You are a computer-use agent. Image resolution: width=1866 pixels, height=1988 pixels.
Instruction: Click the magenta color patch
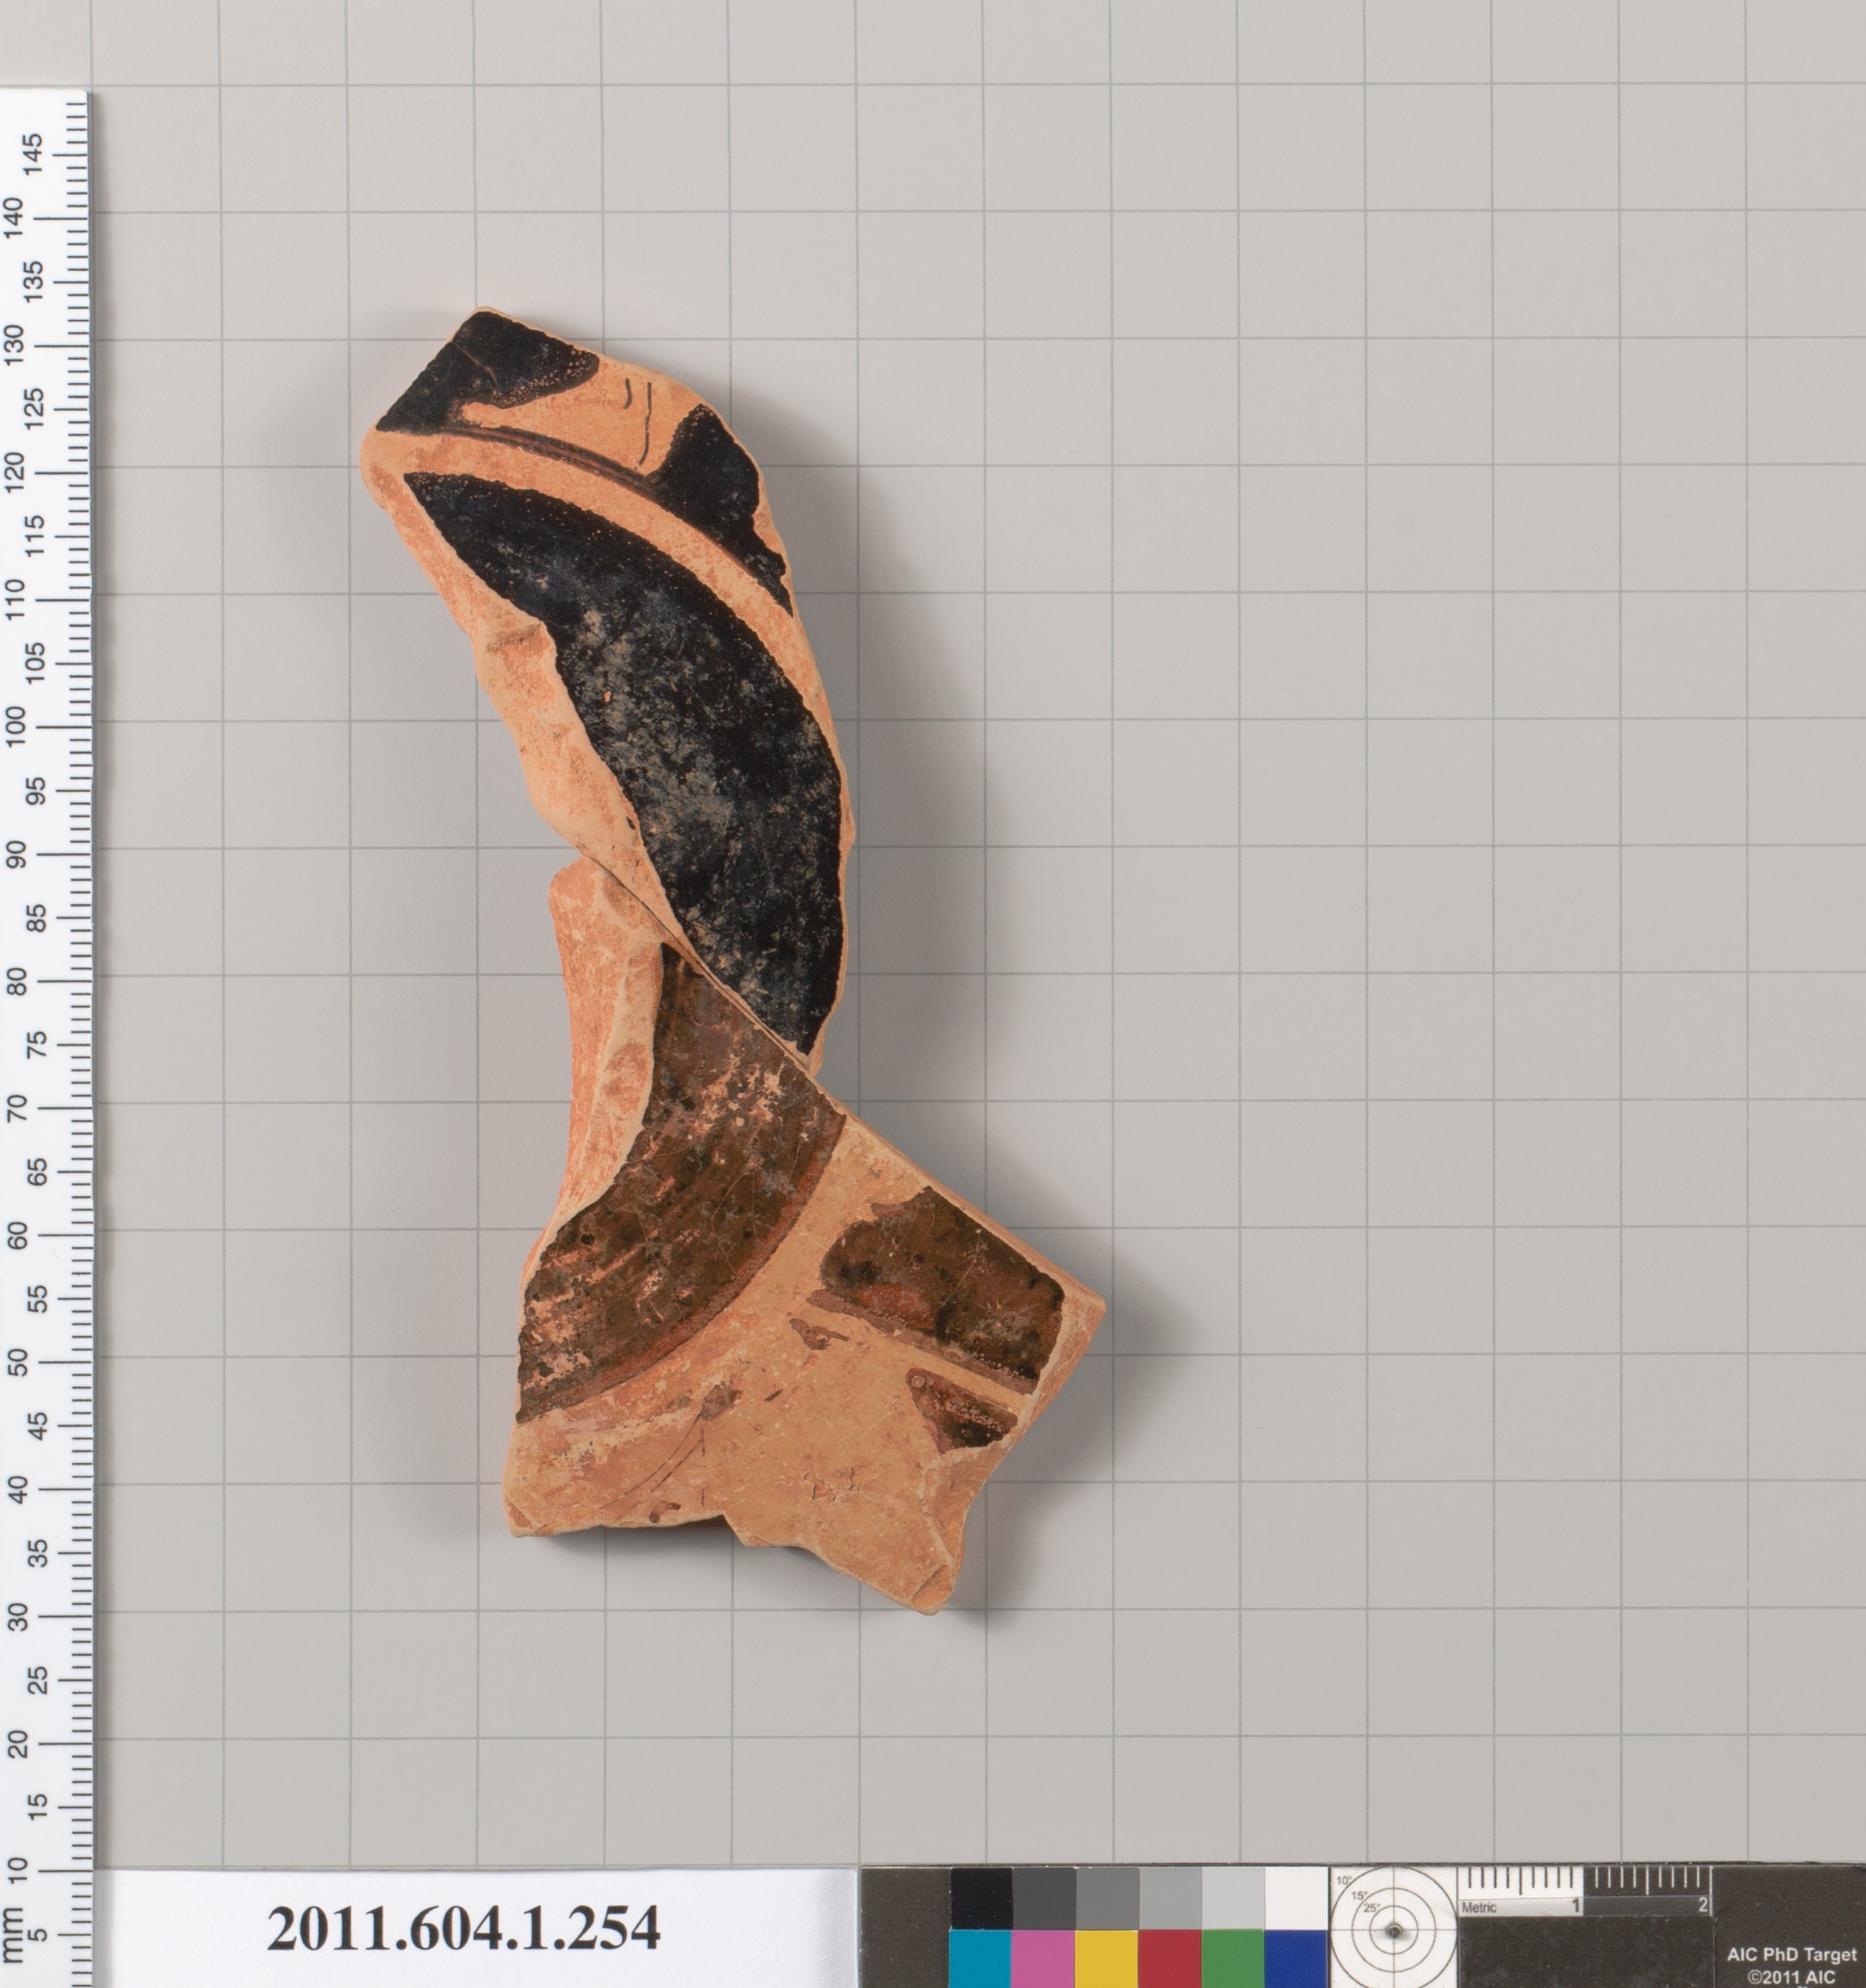pyautogui.click(x=1043, y=1958)
